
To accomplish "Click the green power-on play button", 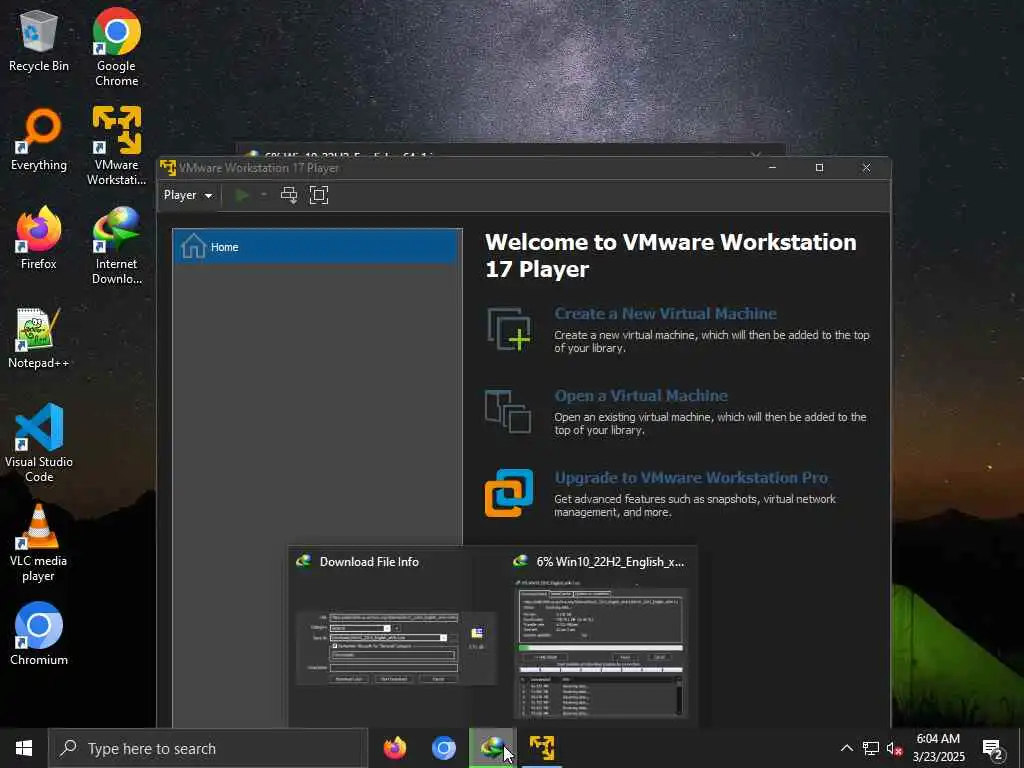I will [242, 195].
